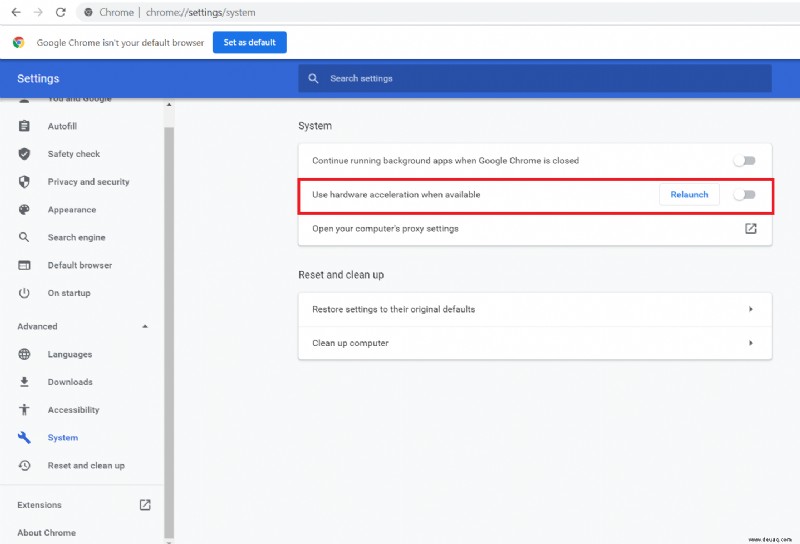Click the sidebar scroll up arrow
The width and height of the screenshot is (800, 544).
(x=169, y=105)
